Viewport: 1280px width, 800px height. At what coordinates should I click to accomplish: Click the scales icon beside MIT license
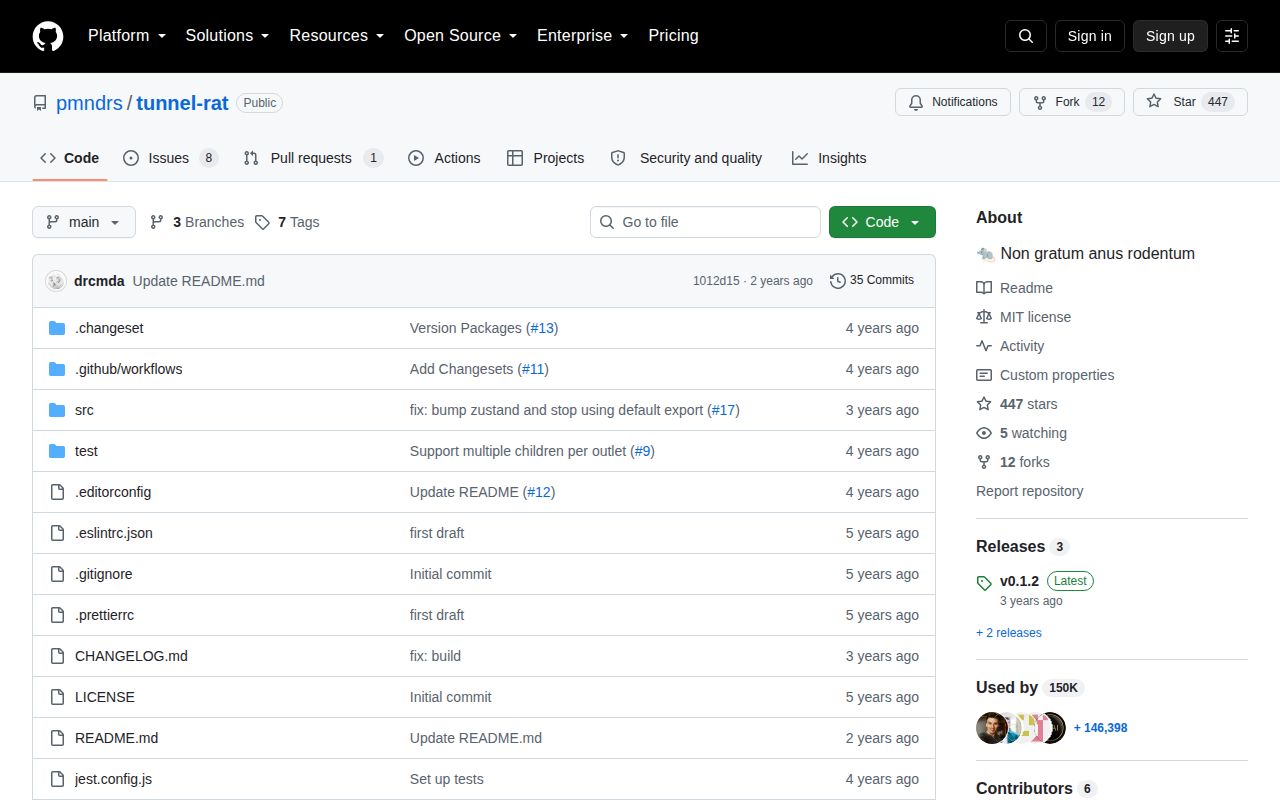click(x=984, y=317)
